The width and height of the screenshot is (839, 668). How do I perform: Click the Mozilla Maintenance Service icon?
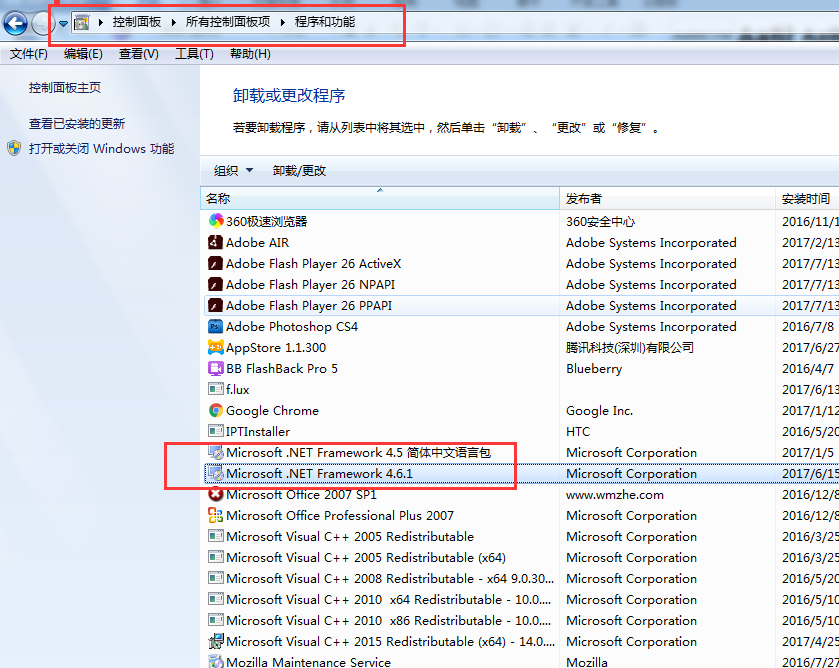click(x=216, y=662)
